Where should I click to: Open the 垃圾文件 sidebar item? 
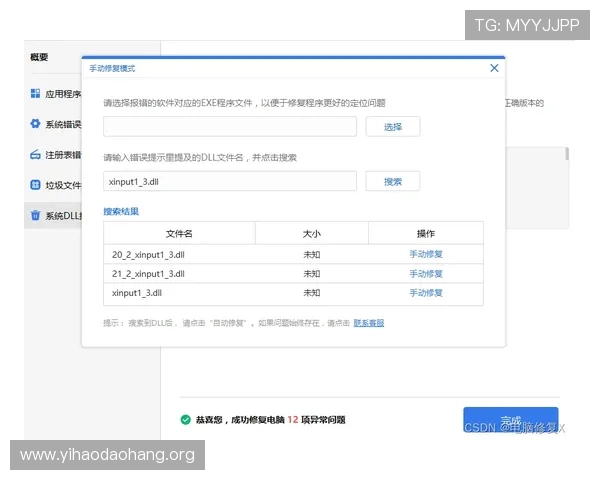click(x=55, y=185)
